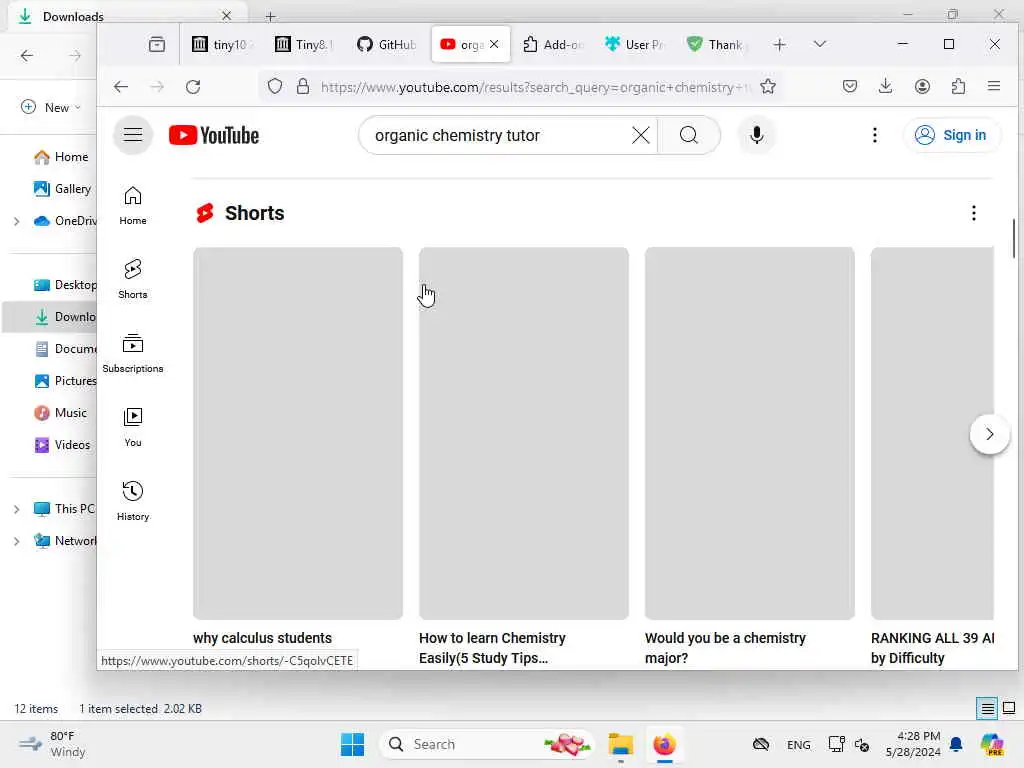Switch File Explorer to details view
1024x768 pixels.
tap(987, 708)
